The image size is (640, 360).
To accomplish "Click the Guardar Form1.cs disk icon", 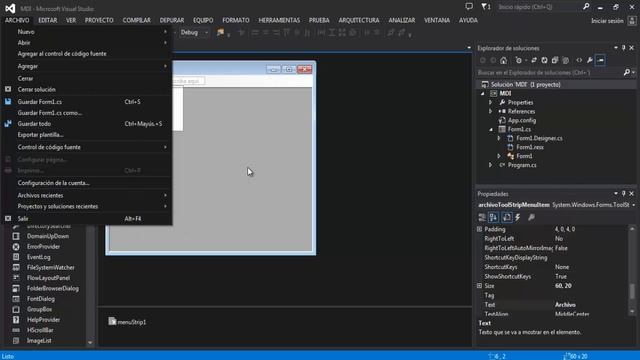I will click(x=8, y=102).
